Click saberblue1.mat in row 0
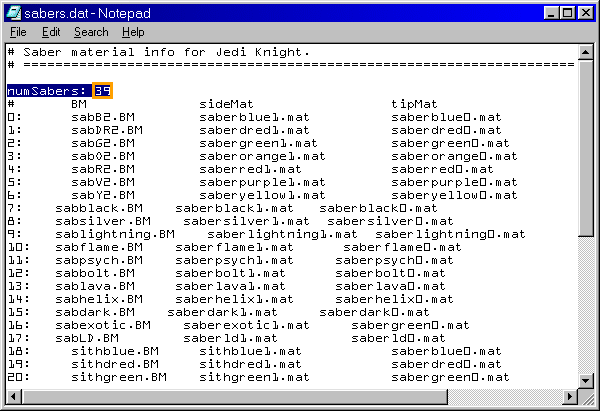Viewport: 600px width, 411px height. (x=254, y=117)
